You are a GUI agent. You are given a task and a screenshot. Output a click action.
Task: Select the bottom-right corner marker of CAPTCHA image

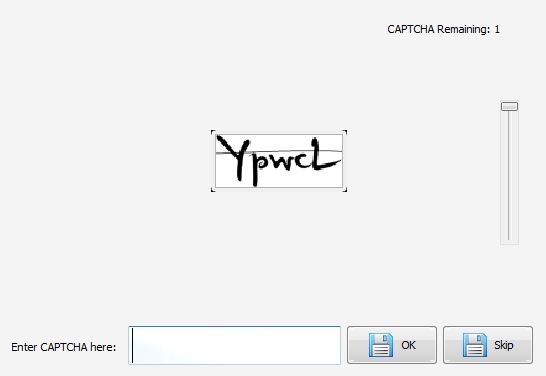pyautogui.click(x=345, y=190)
